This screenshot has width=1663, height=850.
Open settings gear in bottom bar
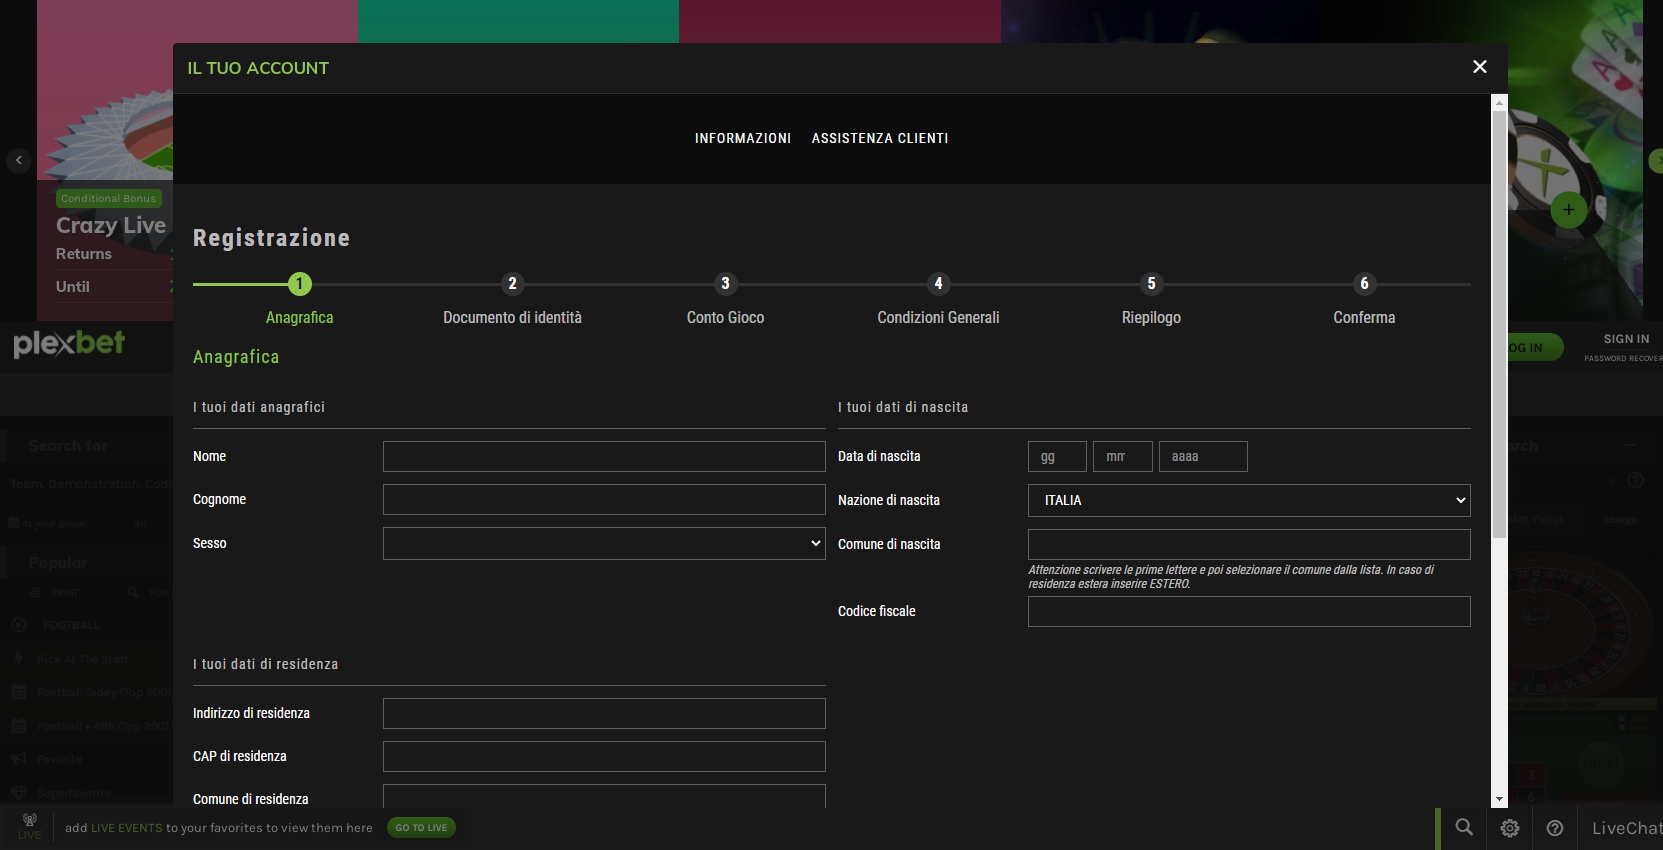pos(1510,828)
